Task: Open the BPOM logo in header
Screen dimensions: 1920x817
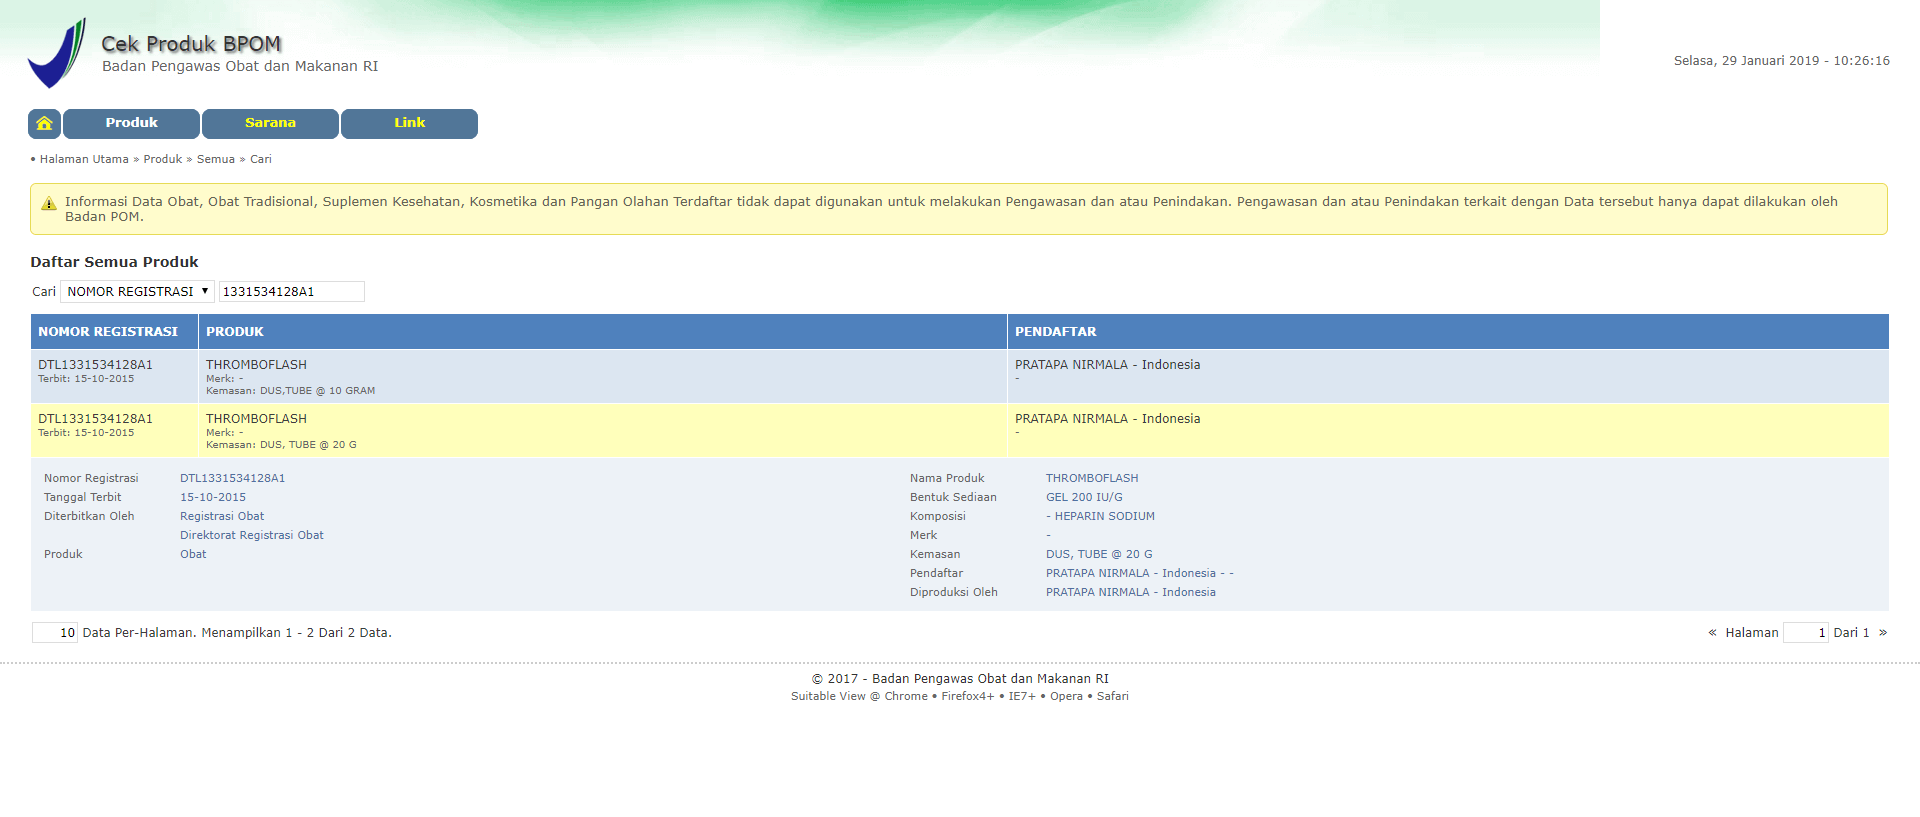Action: click(57, 53)
